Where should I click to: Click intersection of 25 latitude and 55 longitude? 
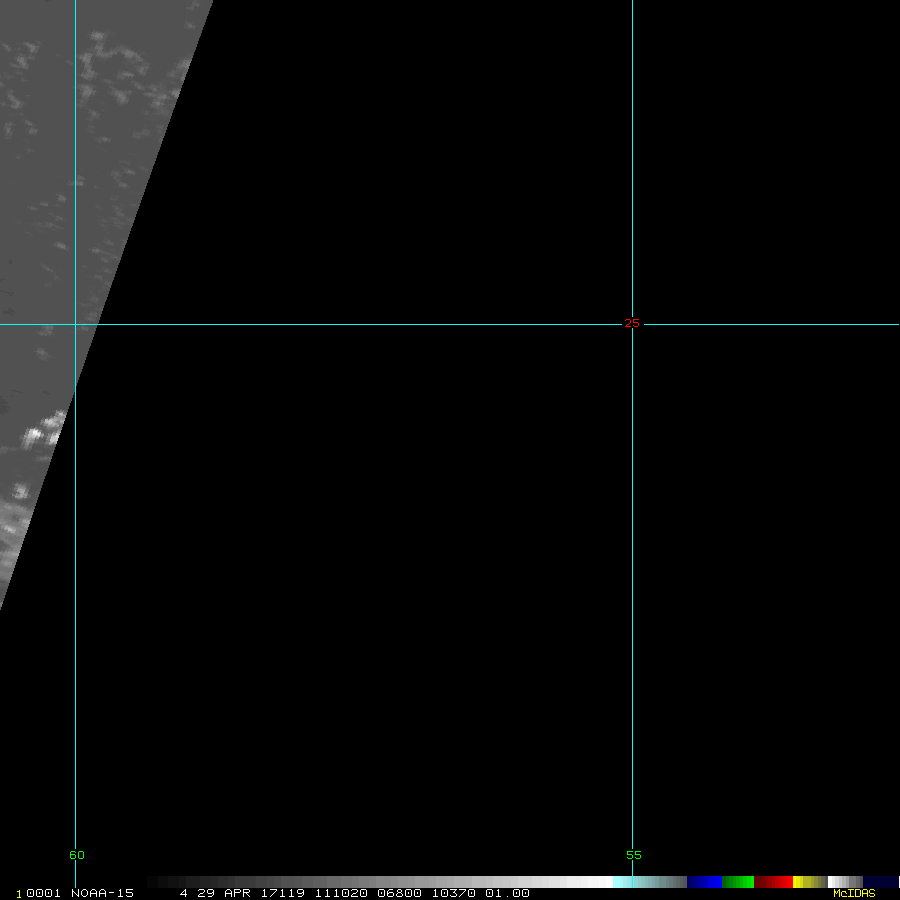632,324
